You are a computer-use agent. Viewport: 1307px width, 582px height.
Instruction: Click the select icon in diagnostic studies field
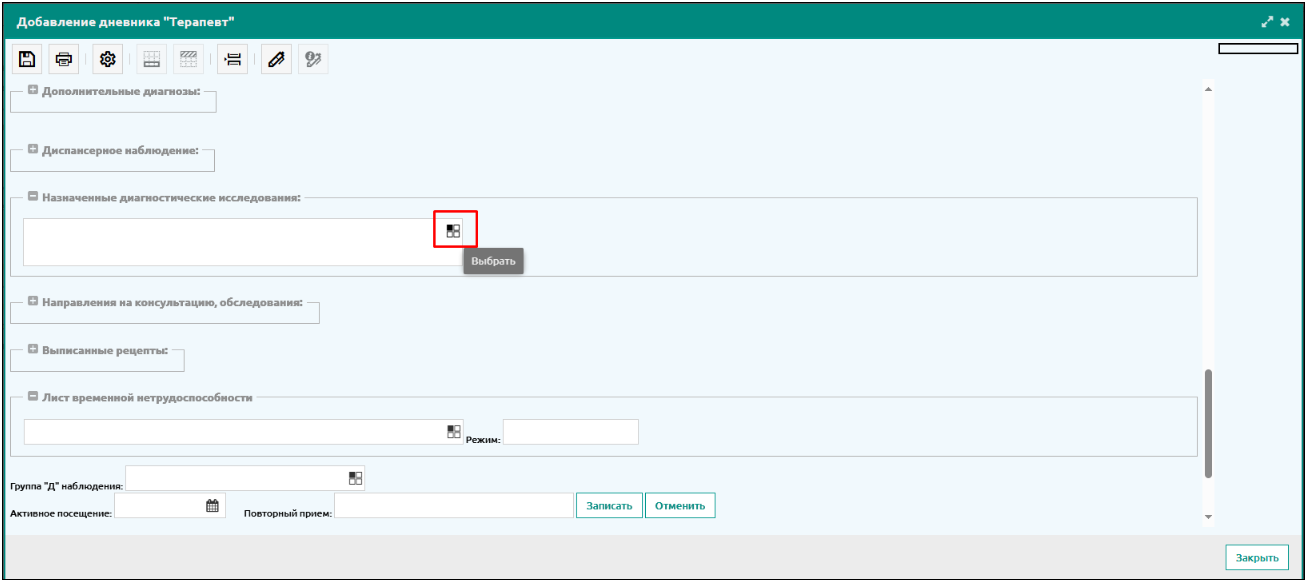pos(454,231)
